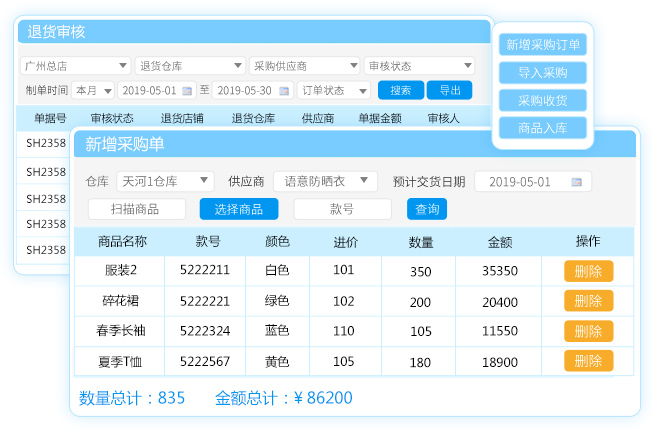This screenshot has height=436, width=652.
Task: Open calendar icon for start date 2019-05-01
Action: tap(186, 91)
